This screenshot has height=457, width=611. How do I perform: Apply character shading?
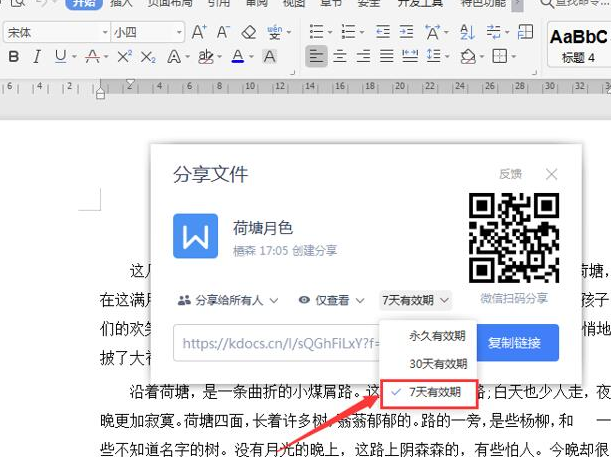(269, 57)
